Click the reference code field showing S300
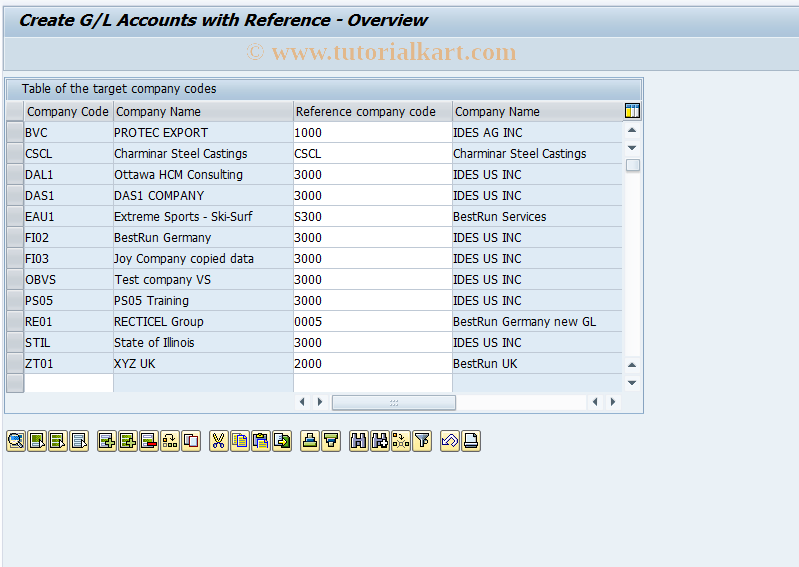Screen dimensions: 799x567 point(372,217)
